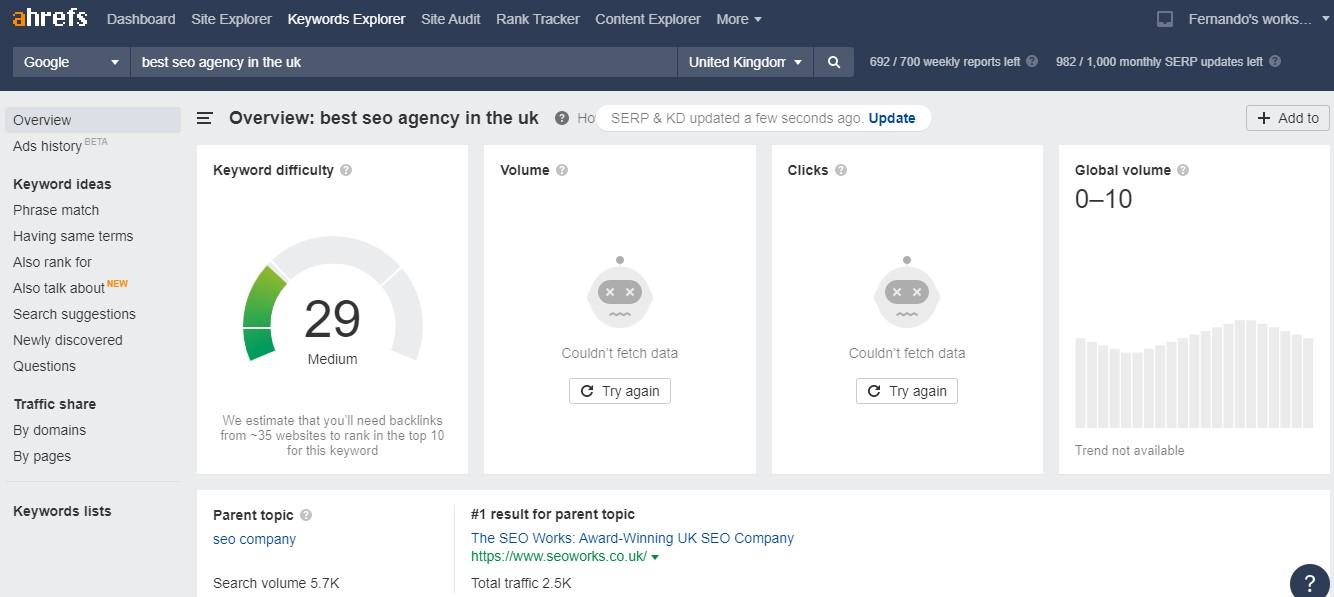This screenshot has width=1334, height=597.
Task: Click Try again under Volume
Action: pos(620,391)
